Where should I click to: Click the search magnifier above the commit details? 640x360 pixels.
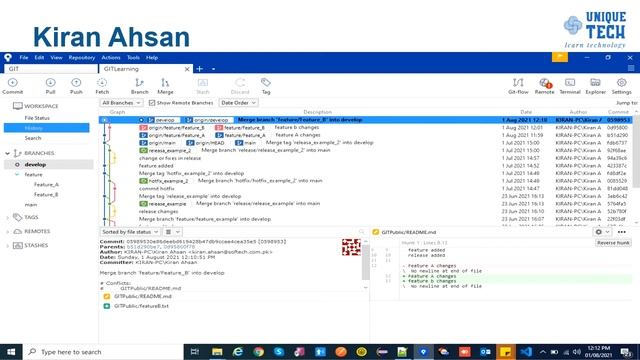tap(361, 232)
